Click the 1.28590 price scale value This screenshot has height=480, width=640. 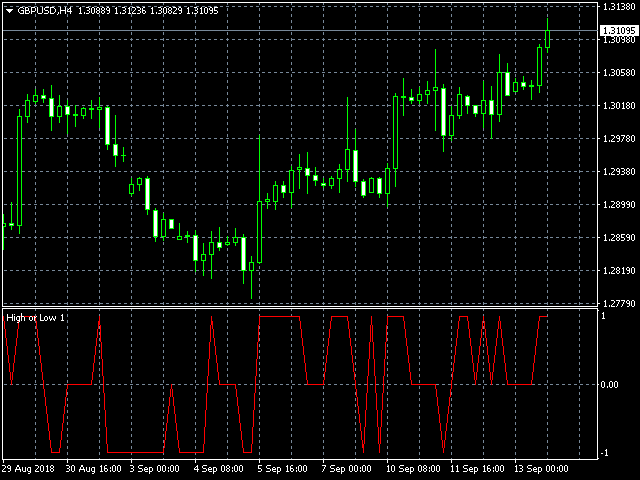(x=619, y=238)
